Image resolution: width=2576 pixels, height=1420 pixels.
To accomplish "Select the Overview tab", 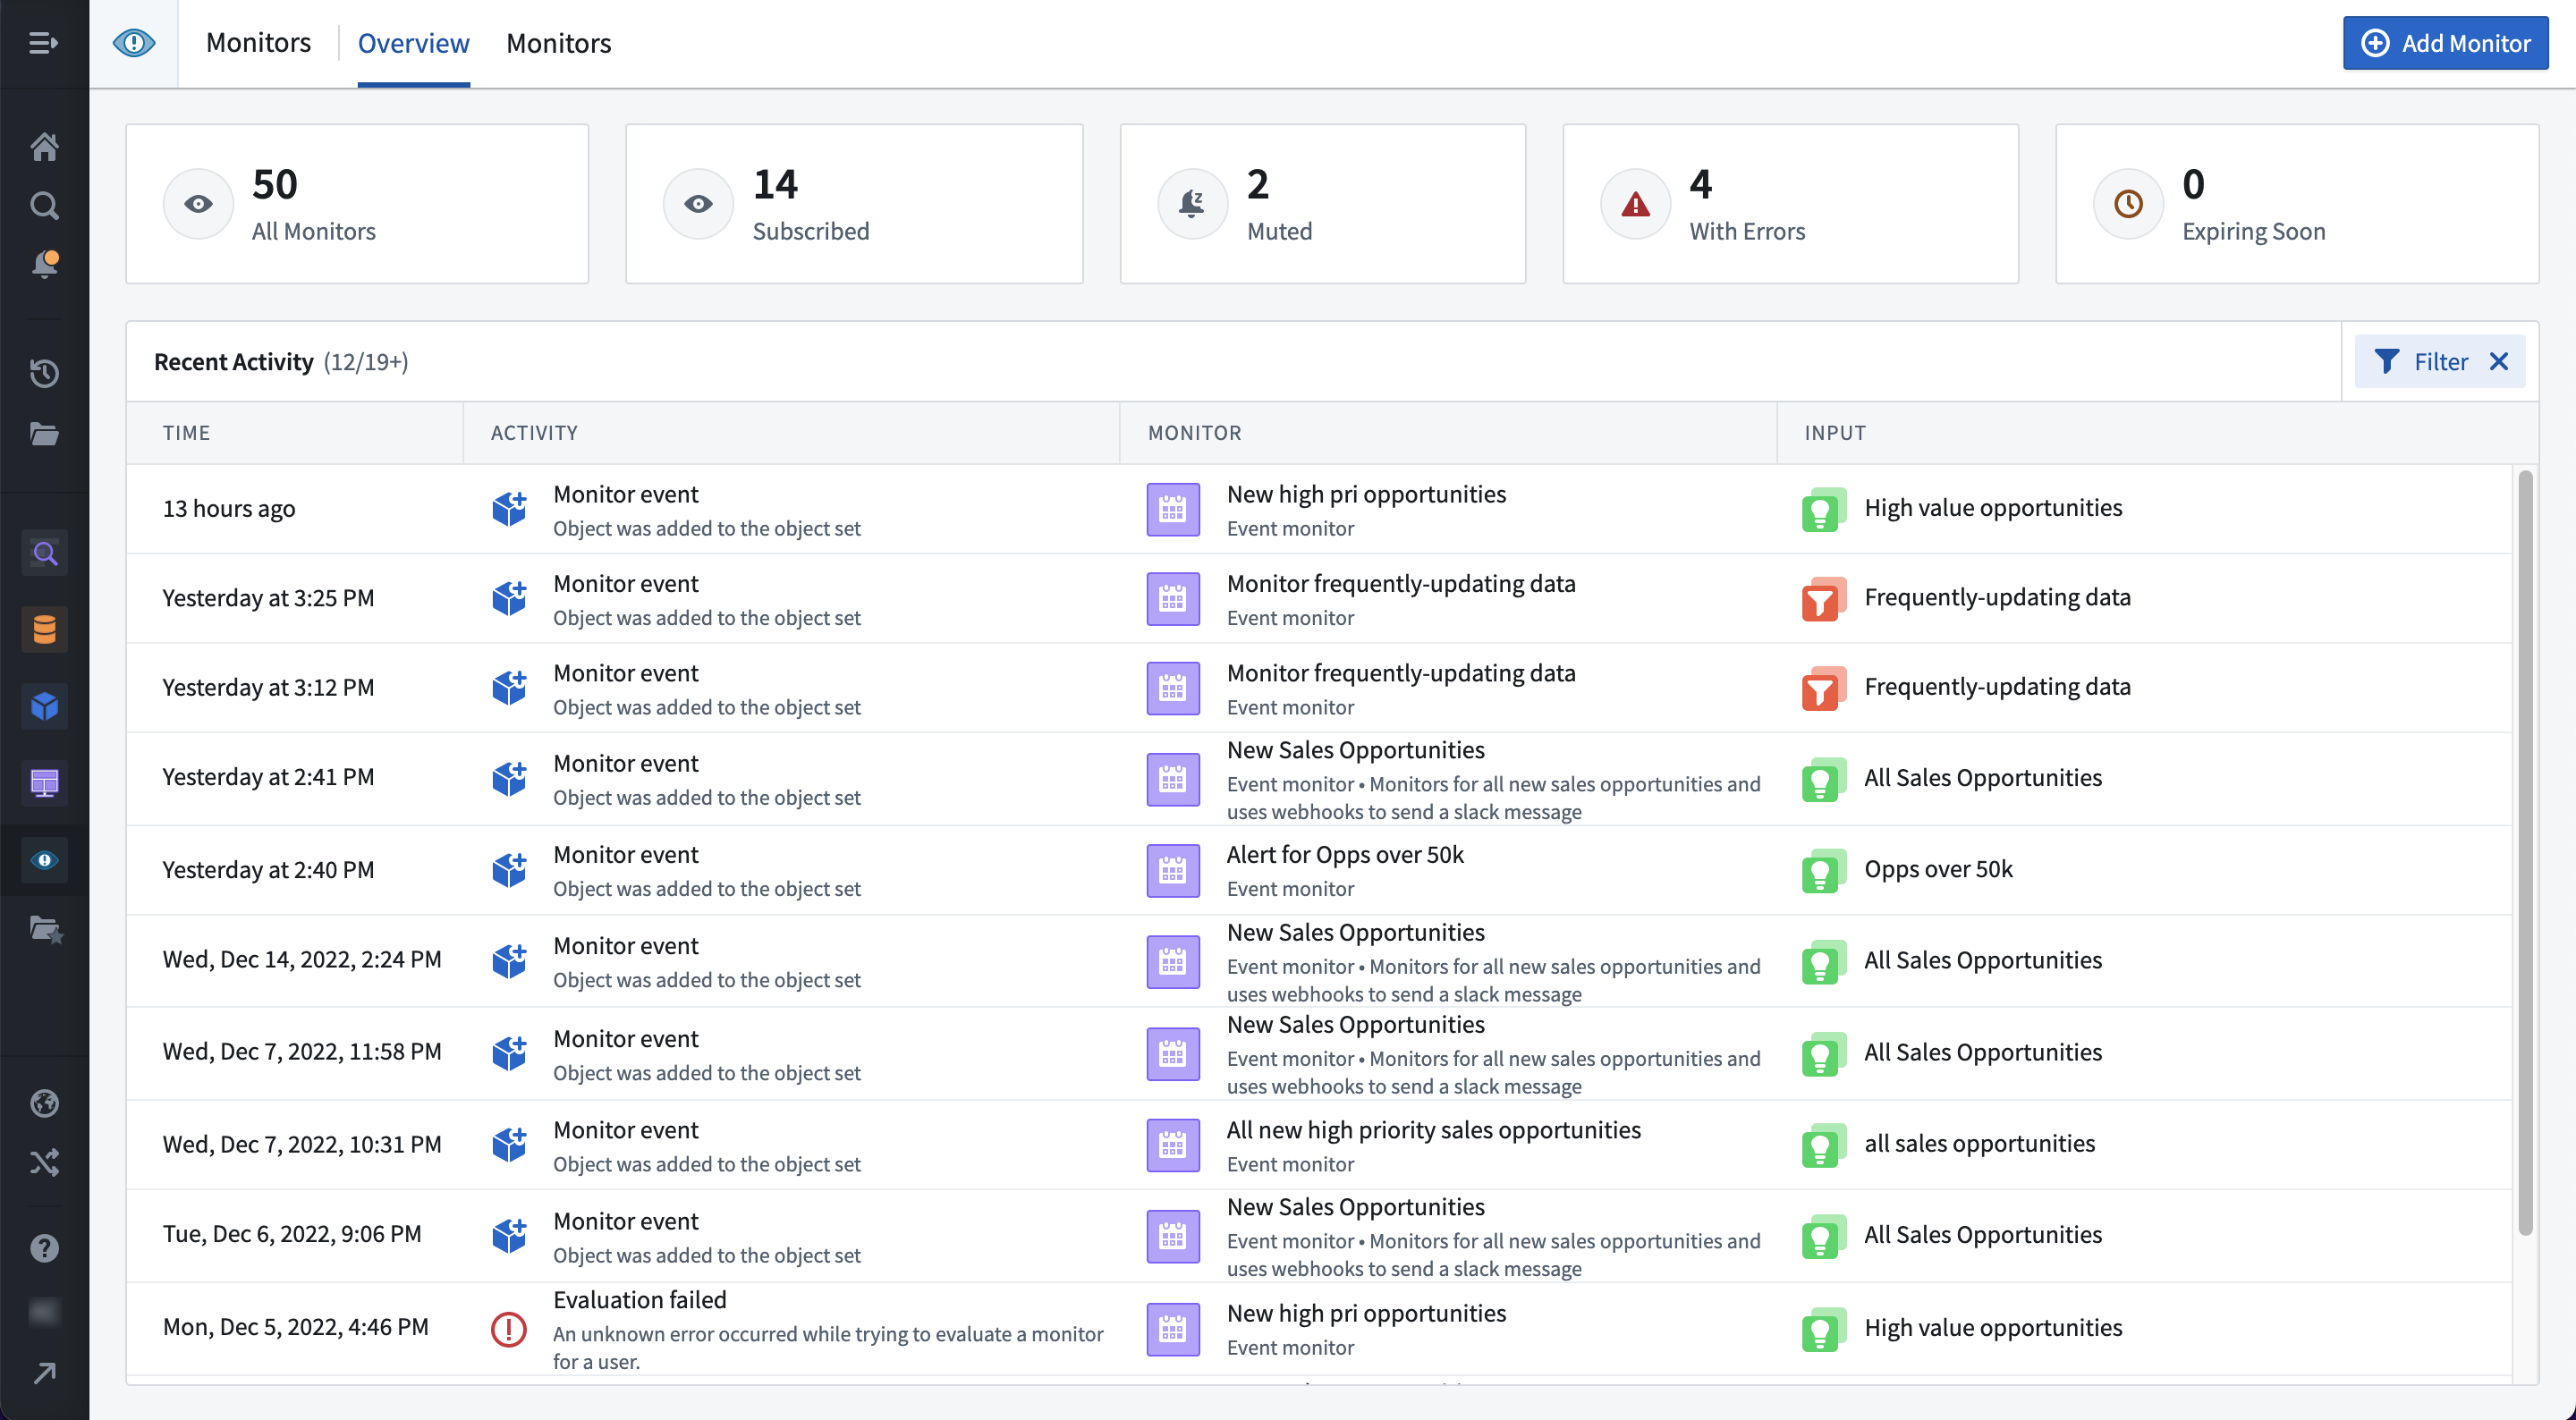I will [412, 42].
